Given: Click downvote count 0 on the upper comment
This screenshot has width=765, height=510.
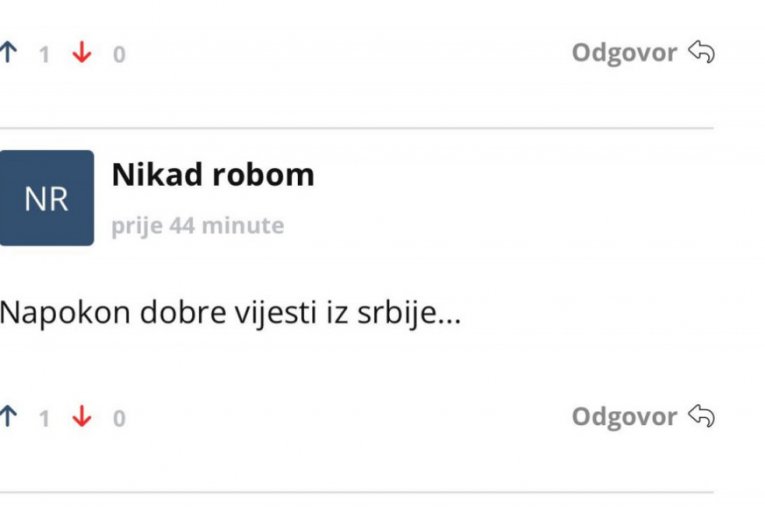Looking at the screenshot, I should coord(119,55).
